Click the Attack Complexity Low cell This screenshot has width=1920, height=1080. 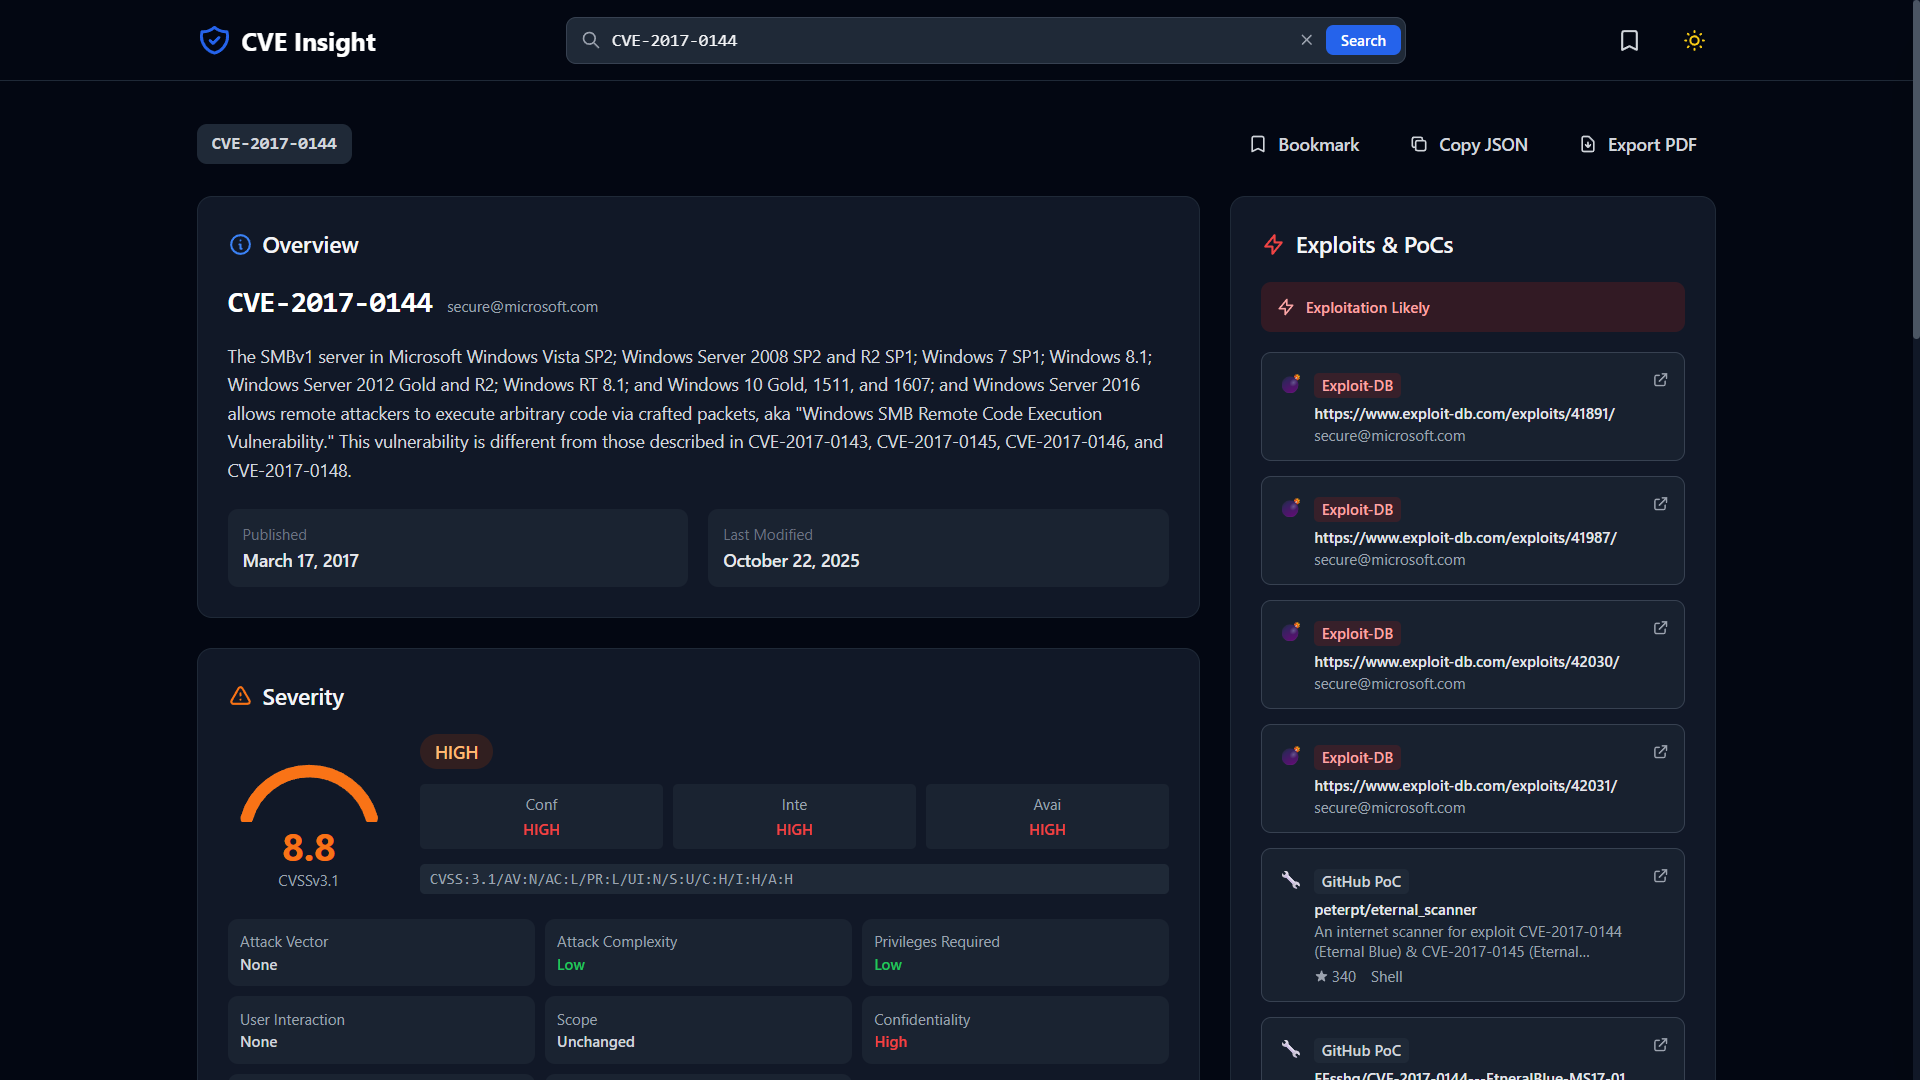coord(698,952)
